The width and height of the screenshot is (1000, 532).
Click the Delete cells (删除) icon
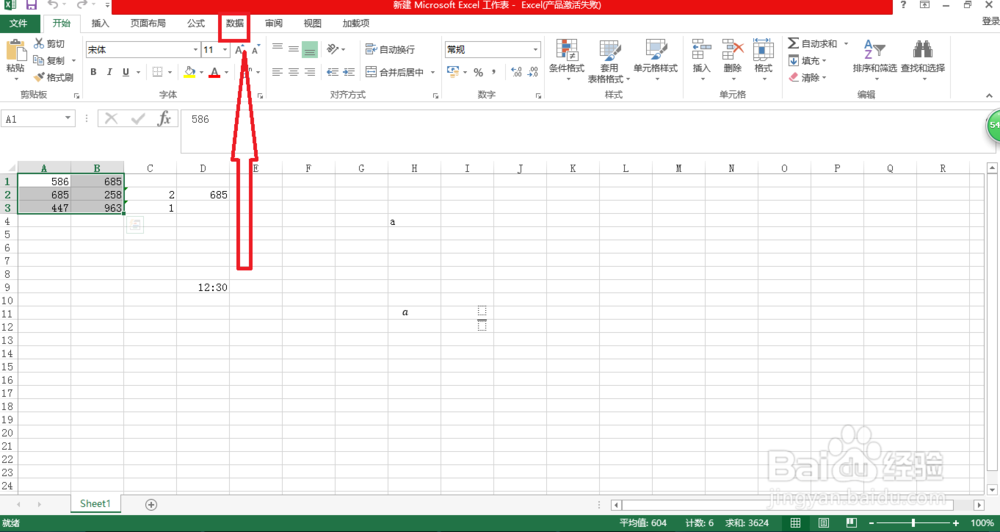(x=733, y=49)
